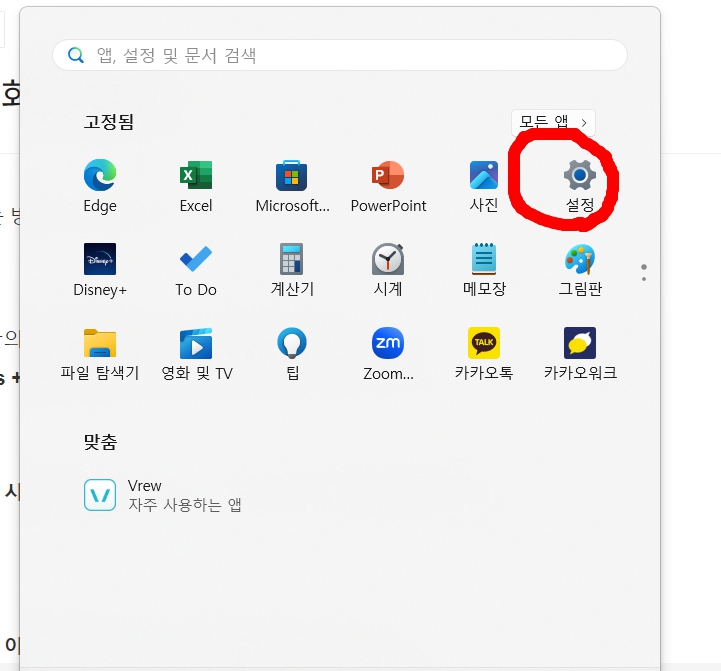This screenshot has height=671, width=721.
Task: Launch the 그림판 paint app
Action: tap(580, 270)
